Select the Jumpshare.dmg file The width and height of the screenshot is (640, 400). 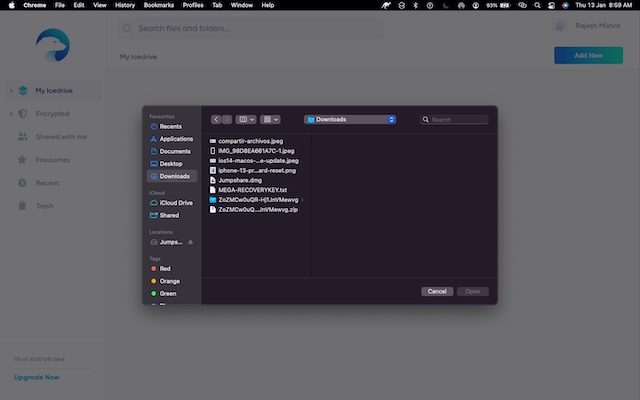[240, 180]
